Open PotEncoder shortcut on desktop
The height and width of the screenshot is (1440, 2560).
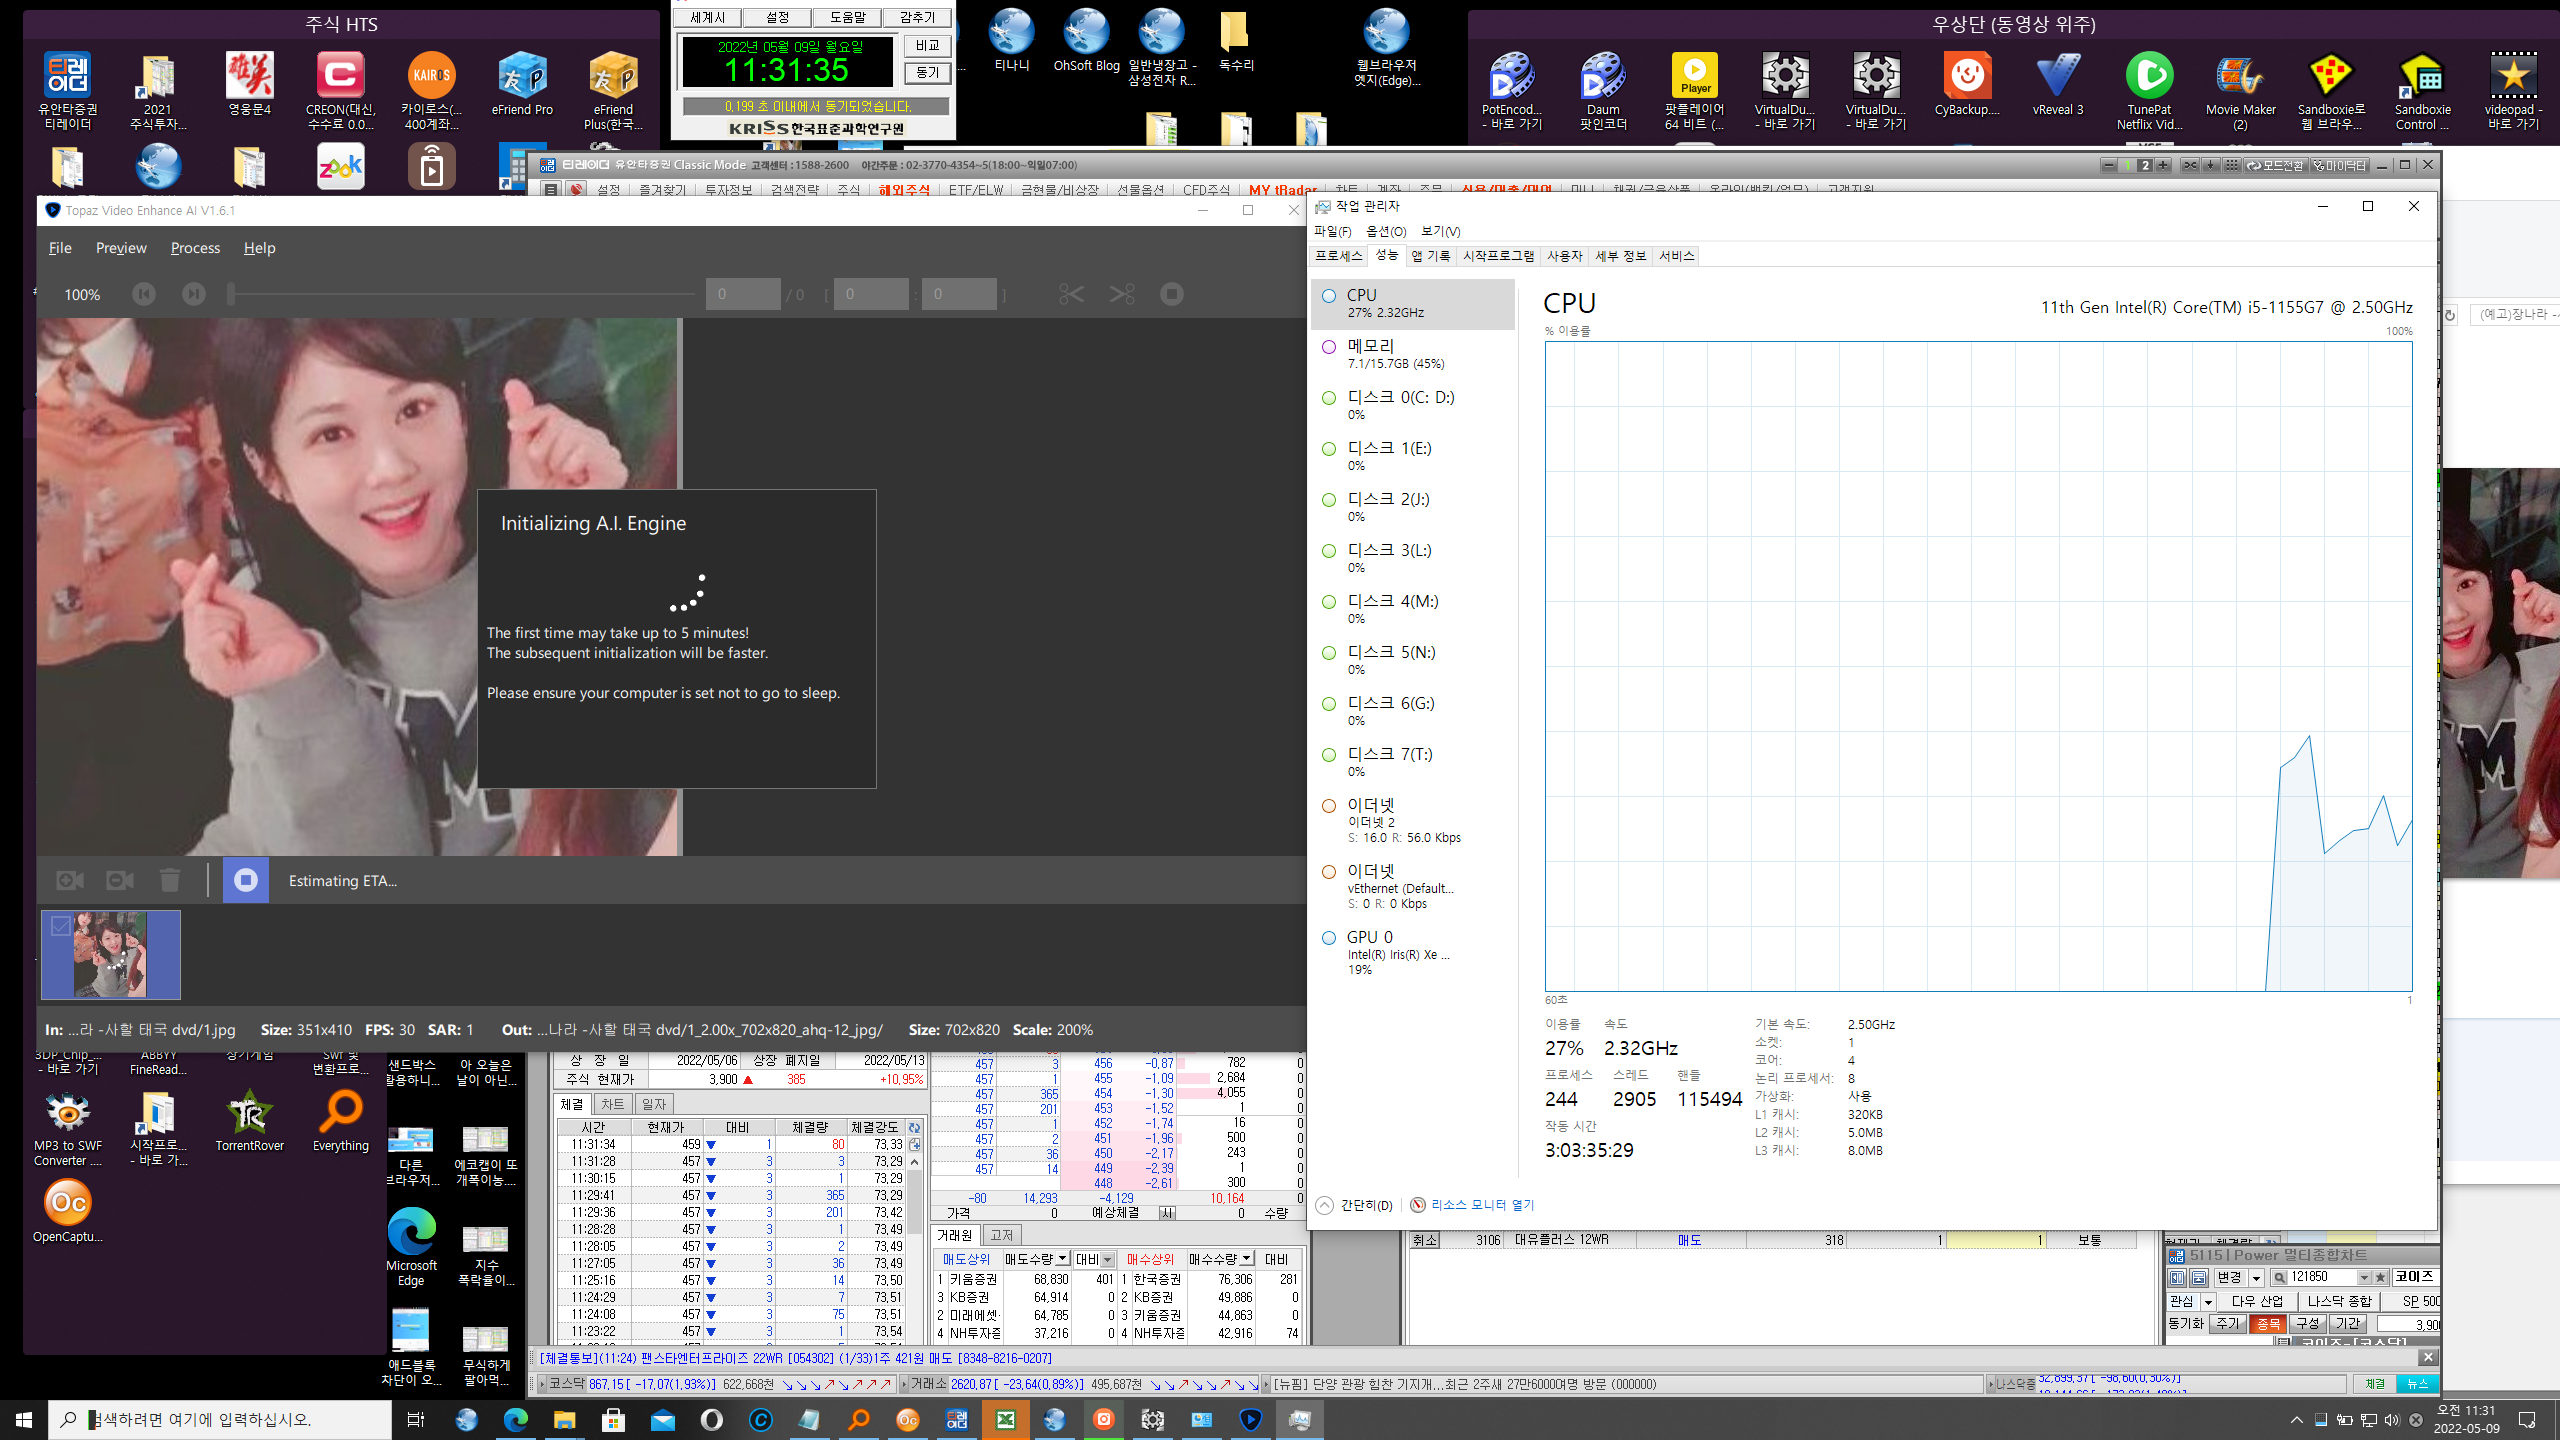coord(1511,92)
